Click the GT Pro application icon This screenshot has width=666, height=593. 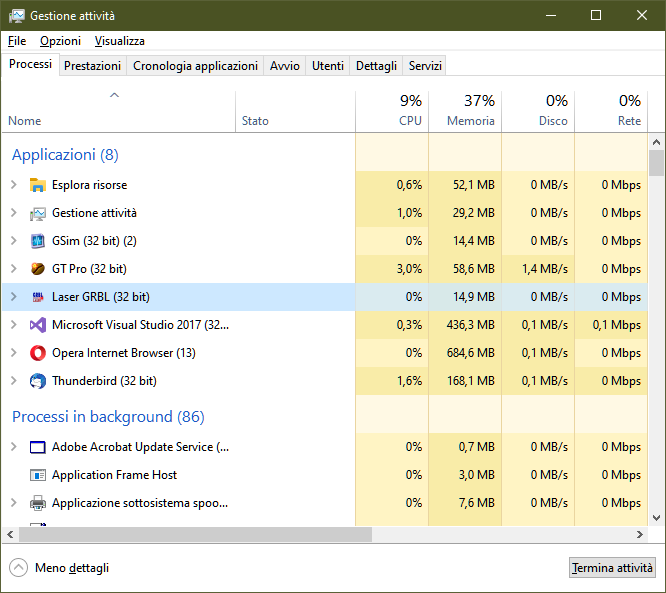pos(37,269)
